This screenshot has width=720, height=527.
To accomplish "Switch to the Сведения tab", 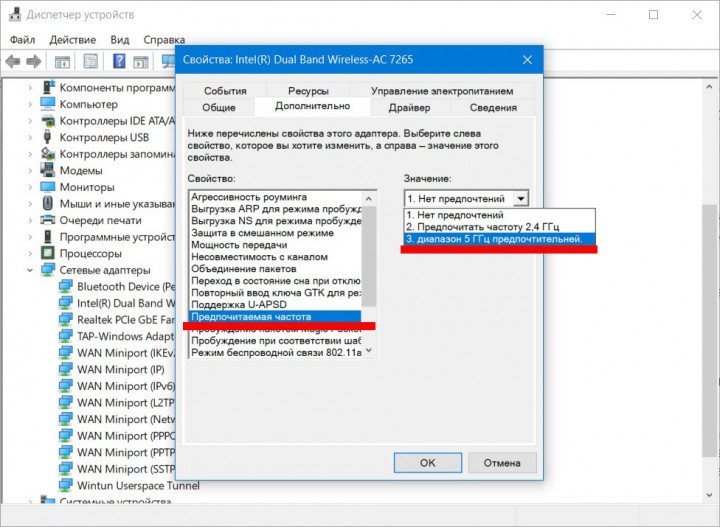I will (x=493, y=107).
